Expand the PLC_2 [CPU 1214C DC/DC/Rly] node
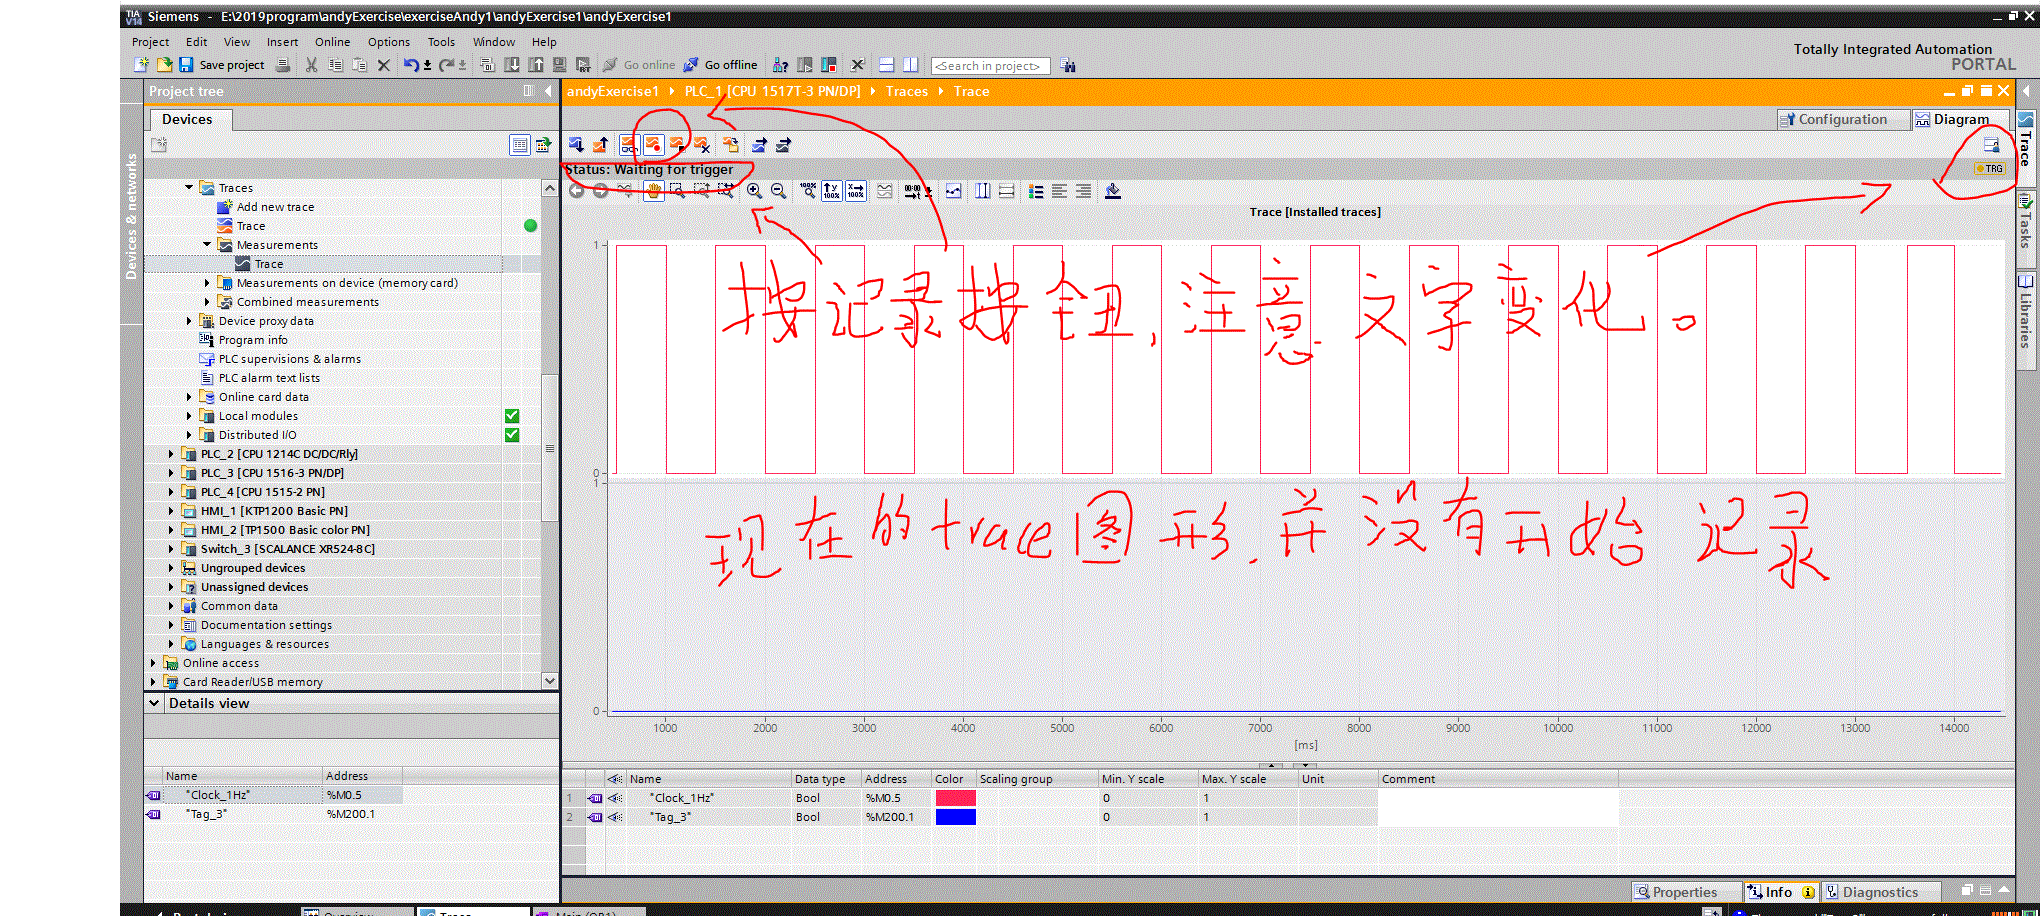 (x=171, y=454)
